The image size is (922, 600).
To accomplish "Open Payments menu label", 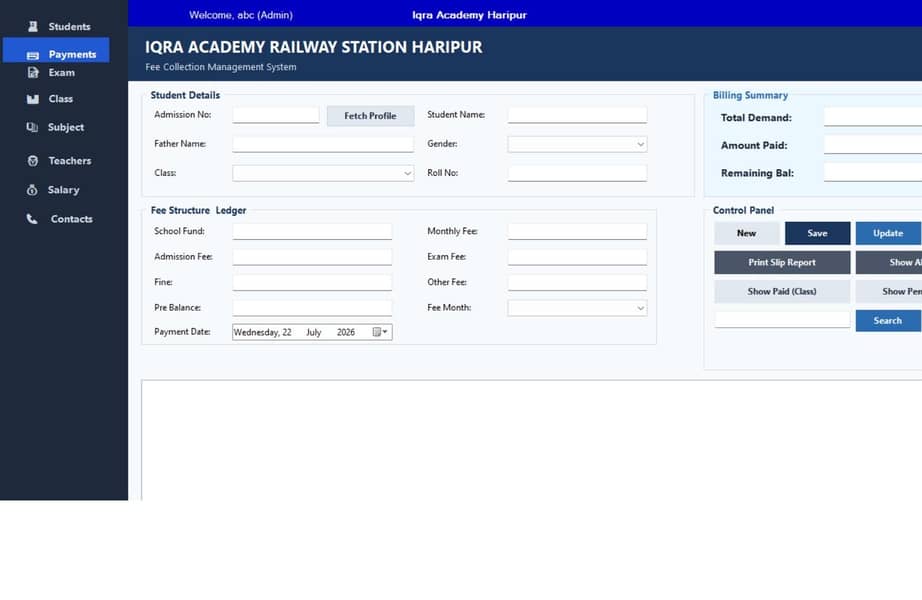I will pyautogui.click(x=72, y=54).
